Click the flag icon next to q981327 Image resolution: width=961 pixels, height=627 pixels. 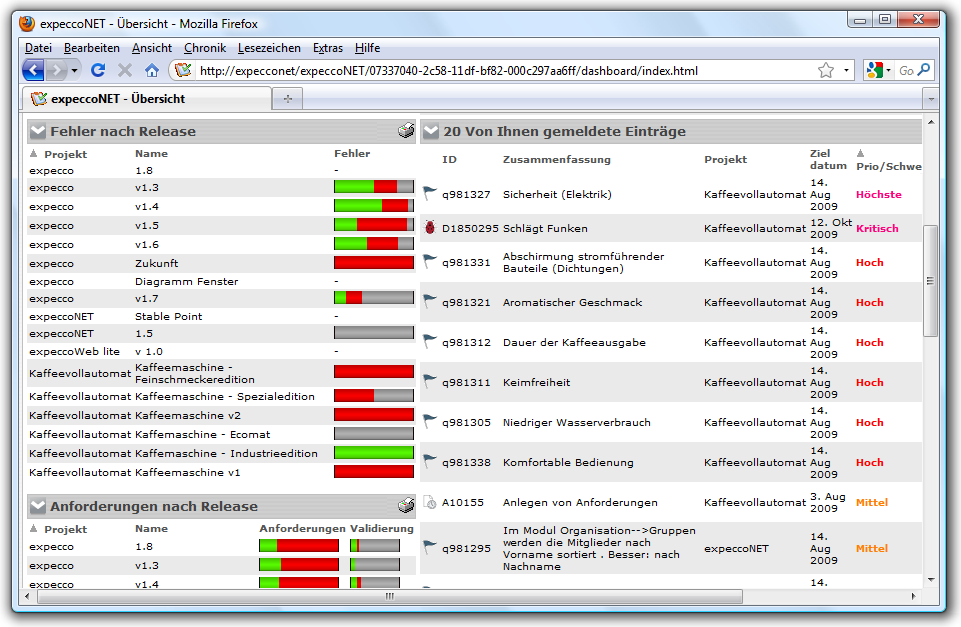click(x=430, y=194)
